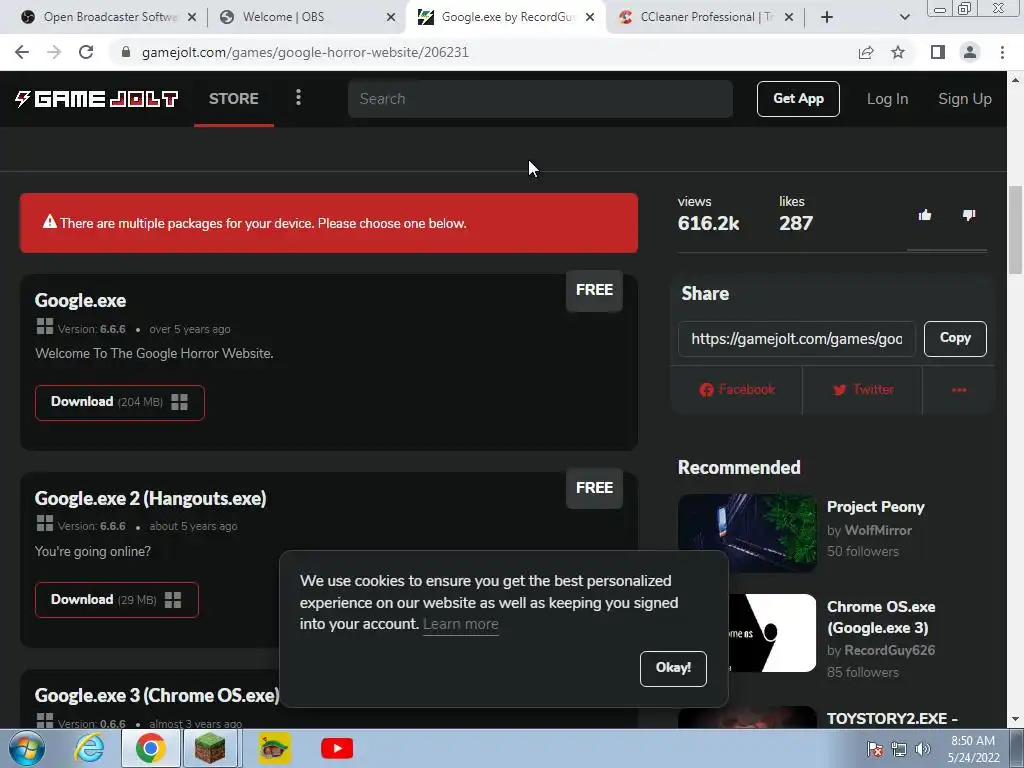Click the FREE badge on Google.exe

[594, 290]
